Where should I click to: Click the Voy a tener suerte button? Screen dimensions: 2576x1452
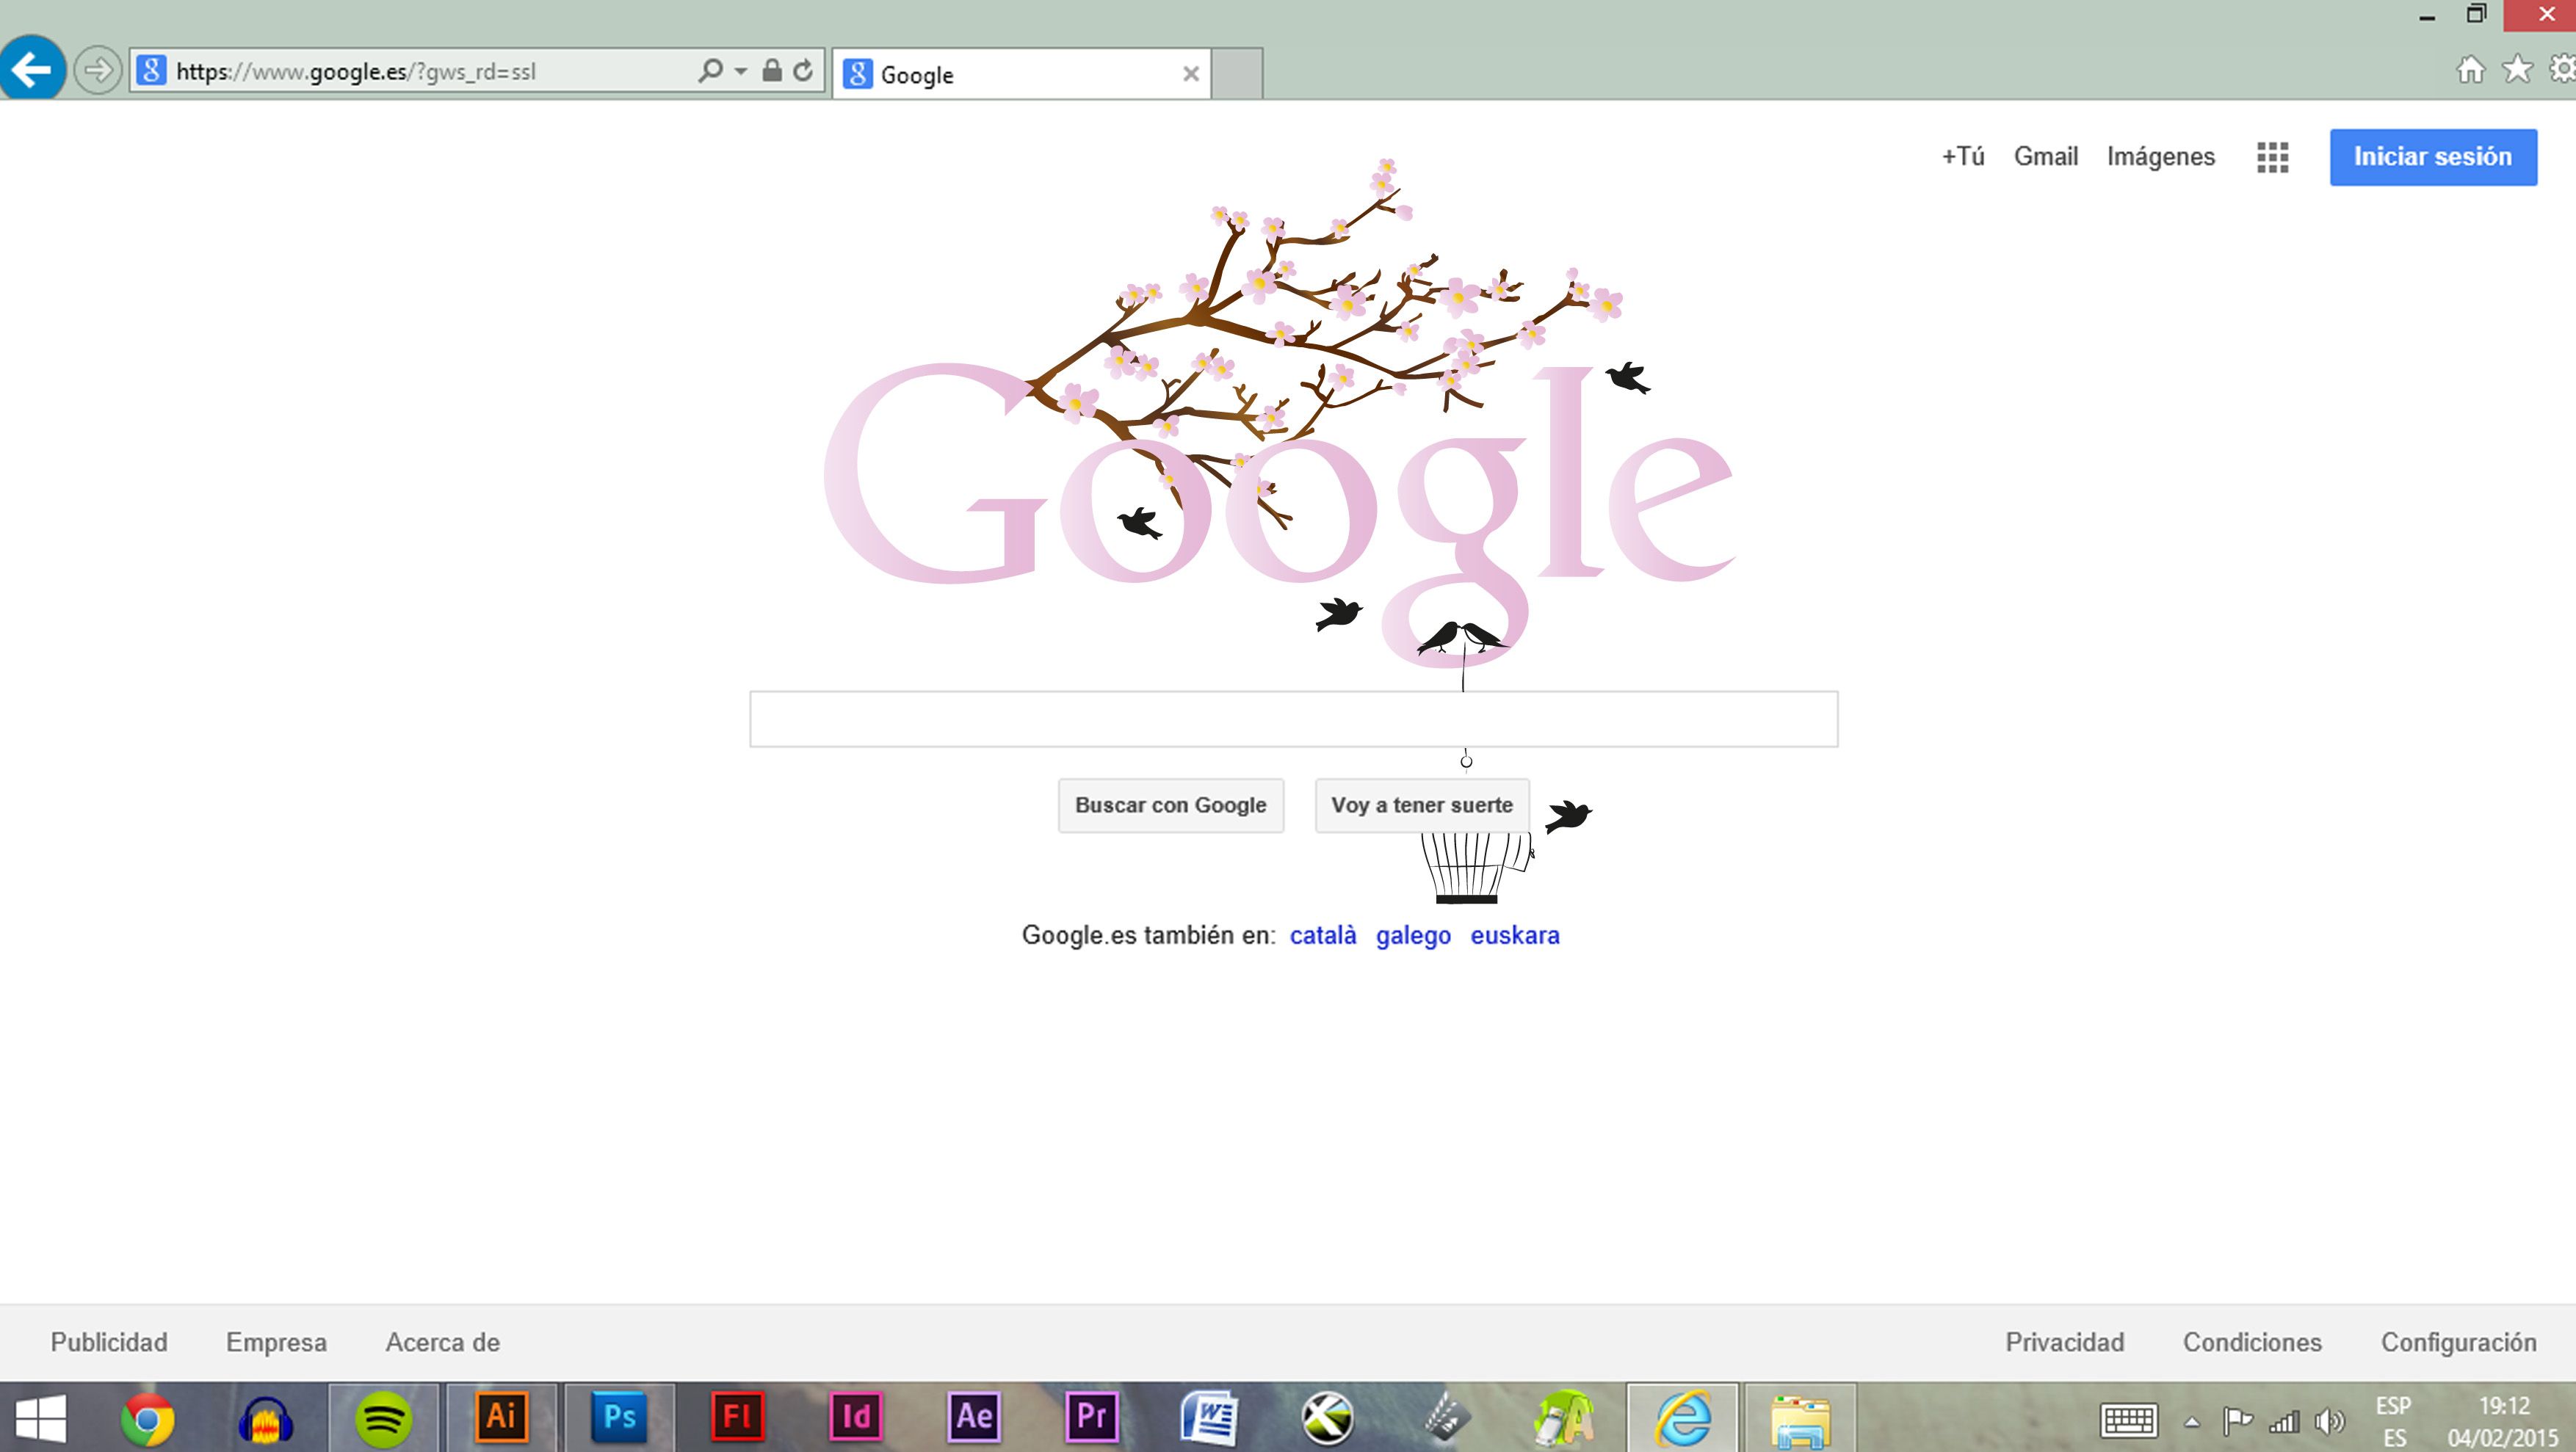tap(1421, 805)
